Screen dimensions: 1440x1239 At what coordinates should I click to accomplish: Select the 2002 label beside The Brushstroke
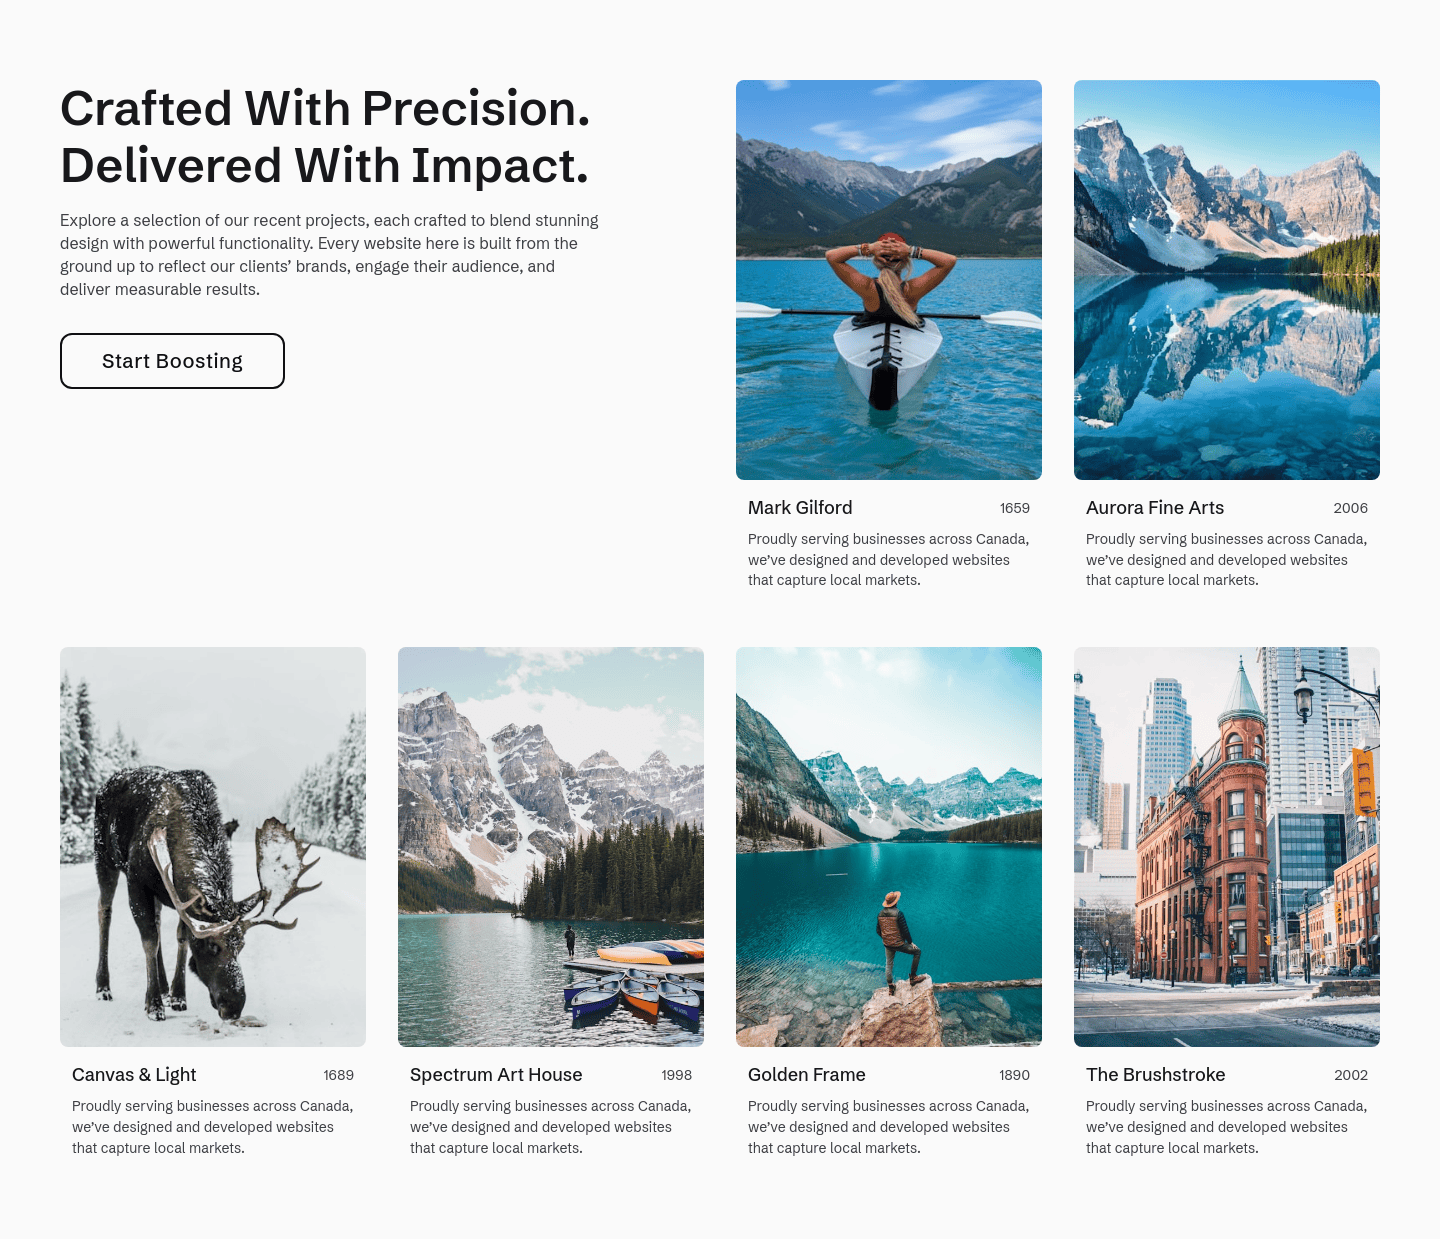(1351, 1075)
